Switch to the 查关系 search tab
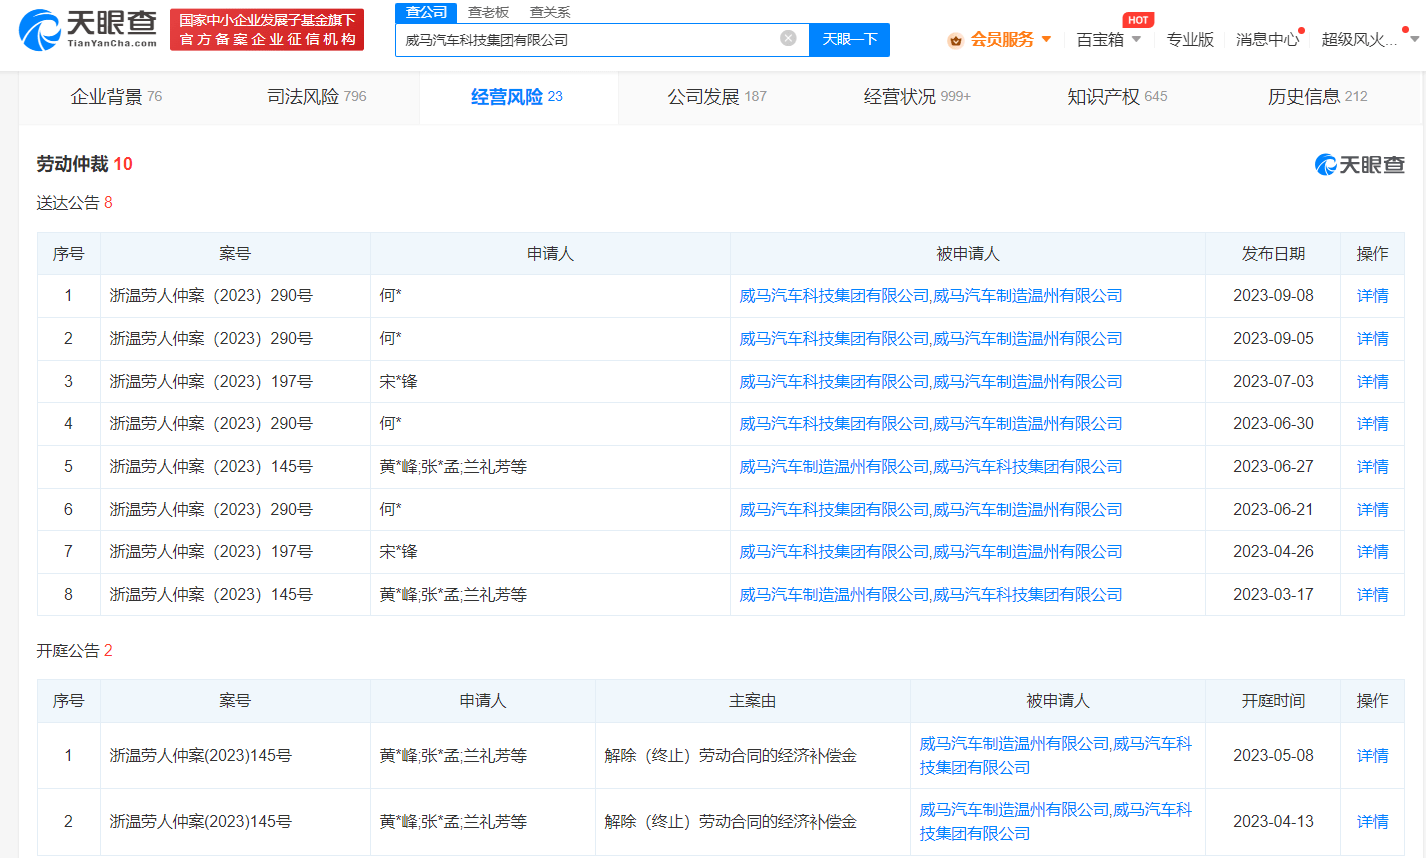This screenshot has height=858, width=1426. pyautogui.click(x=550, y=12)
